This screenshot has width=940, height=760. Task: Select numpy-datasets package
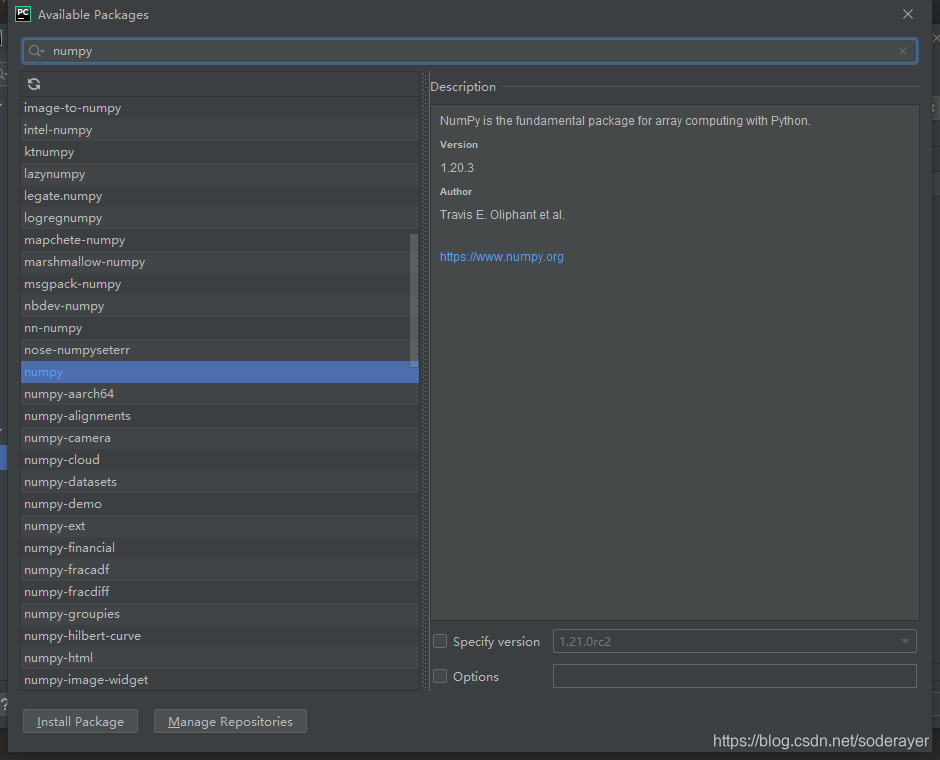[219, 481]
